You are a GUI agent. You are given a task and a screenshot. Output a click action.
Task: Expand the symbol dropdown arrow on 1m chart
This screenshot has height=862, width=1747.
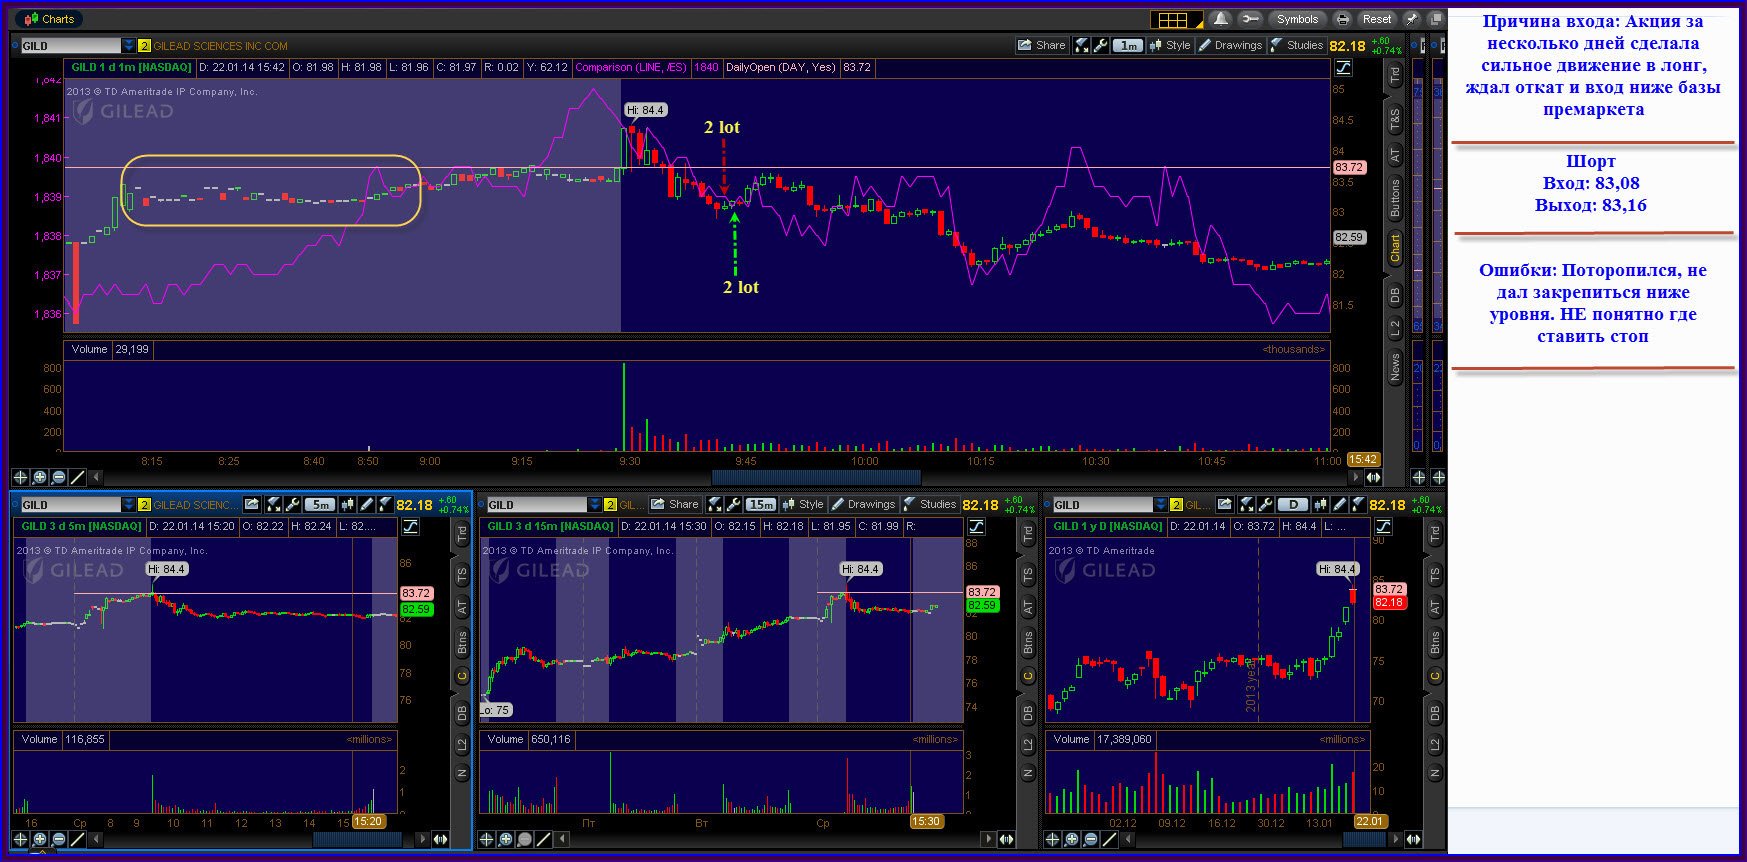tap(128, 45)
